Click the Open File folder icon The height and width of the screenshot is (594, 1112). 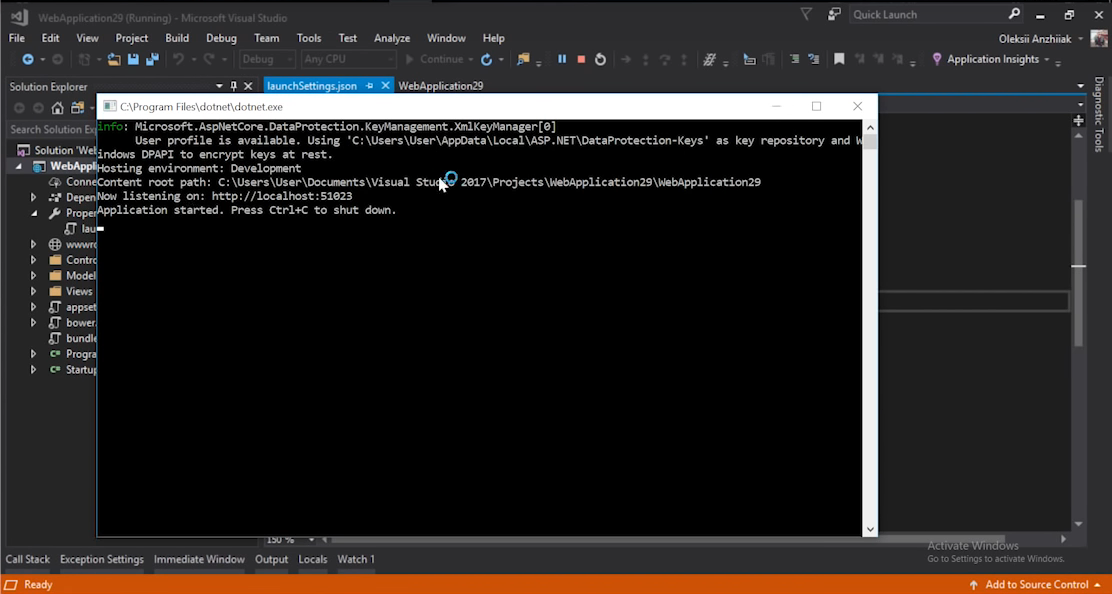[x=113, y=60]
